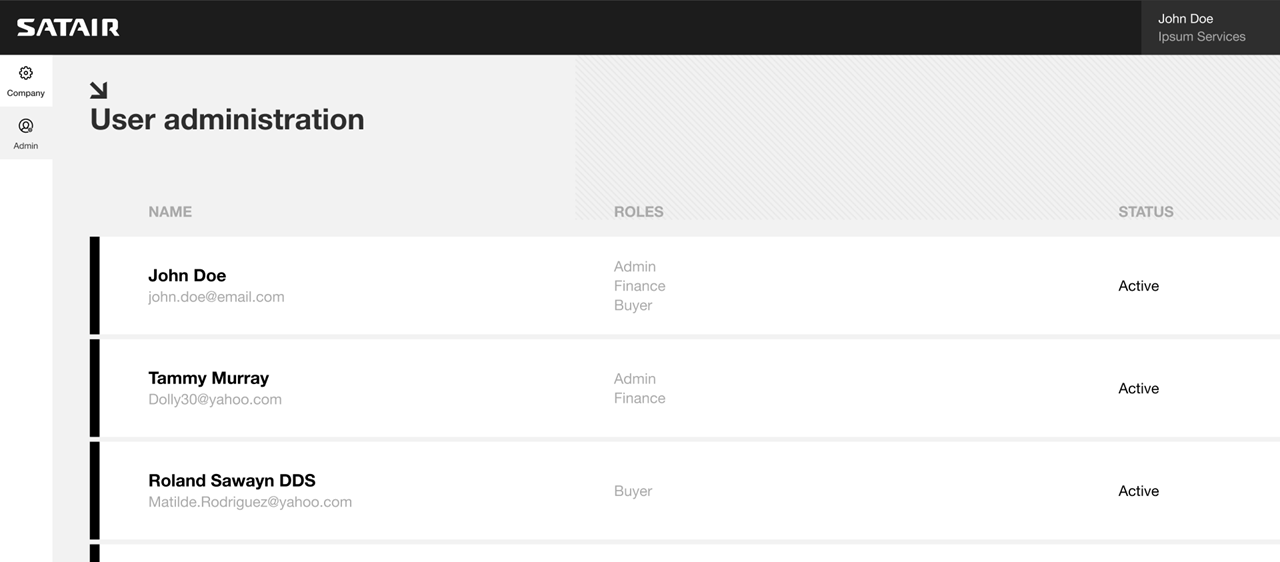This screenshot has width=1280, height=562.
Task: Click the Satair logo
Action: pos(68,27)
